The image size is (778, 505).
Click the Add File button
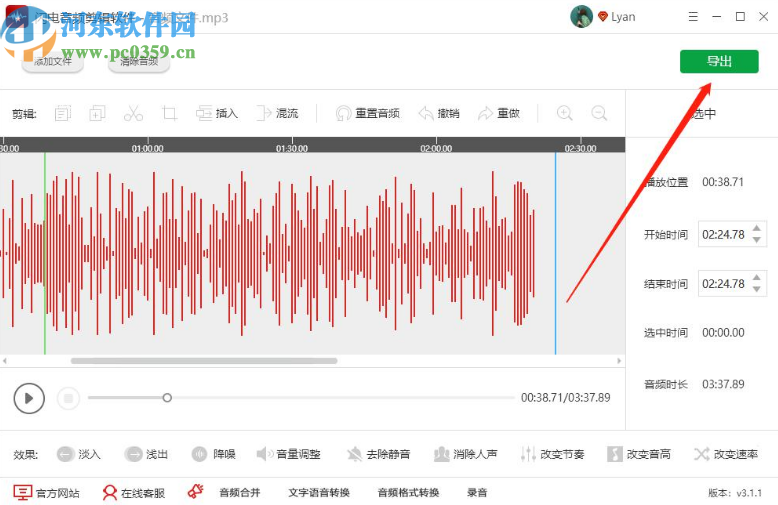pos(53,62)
